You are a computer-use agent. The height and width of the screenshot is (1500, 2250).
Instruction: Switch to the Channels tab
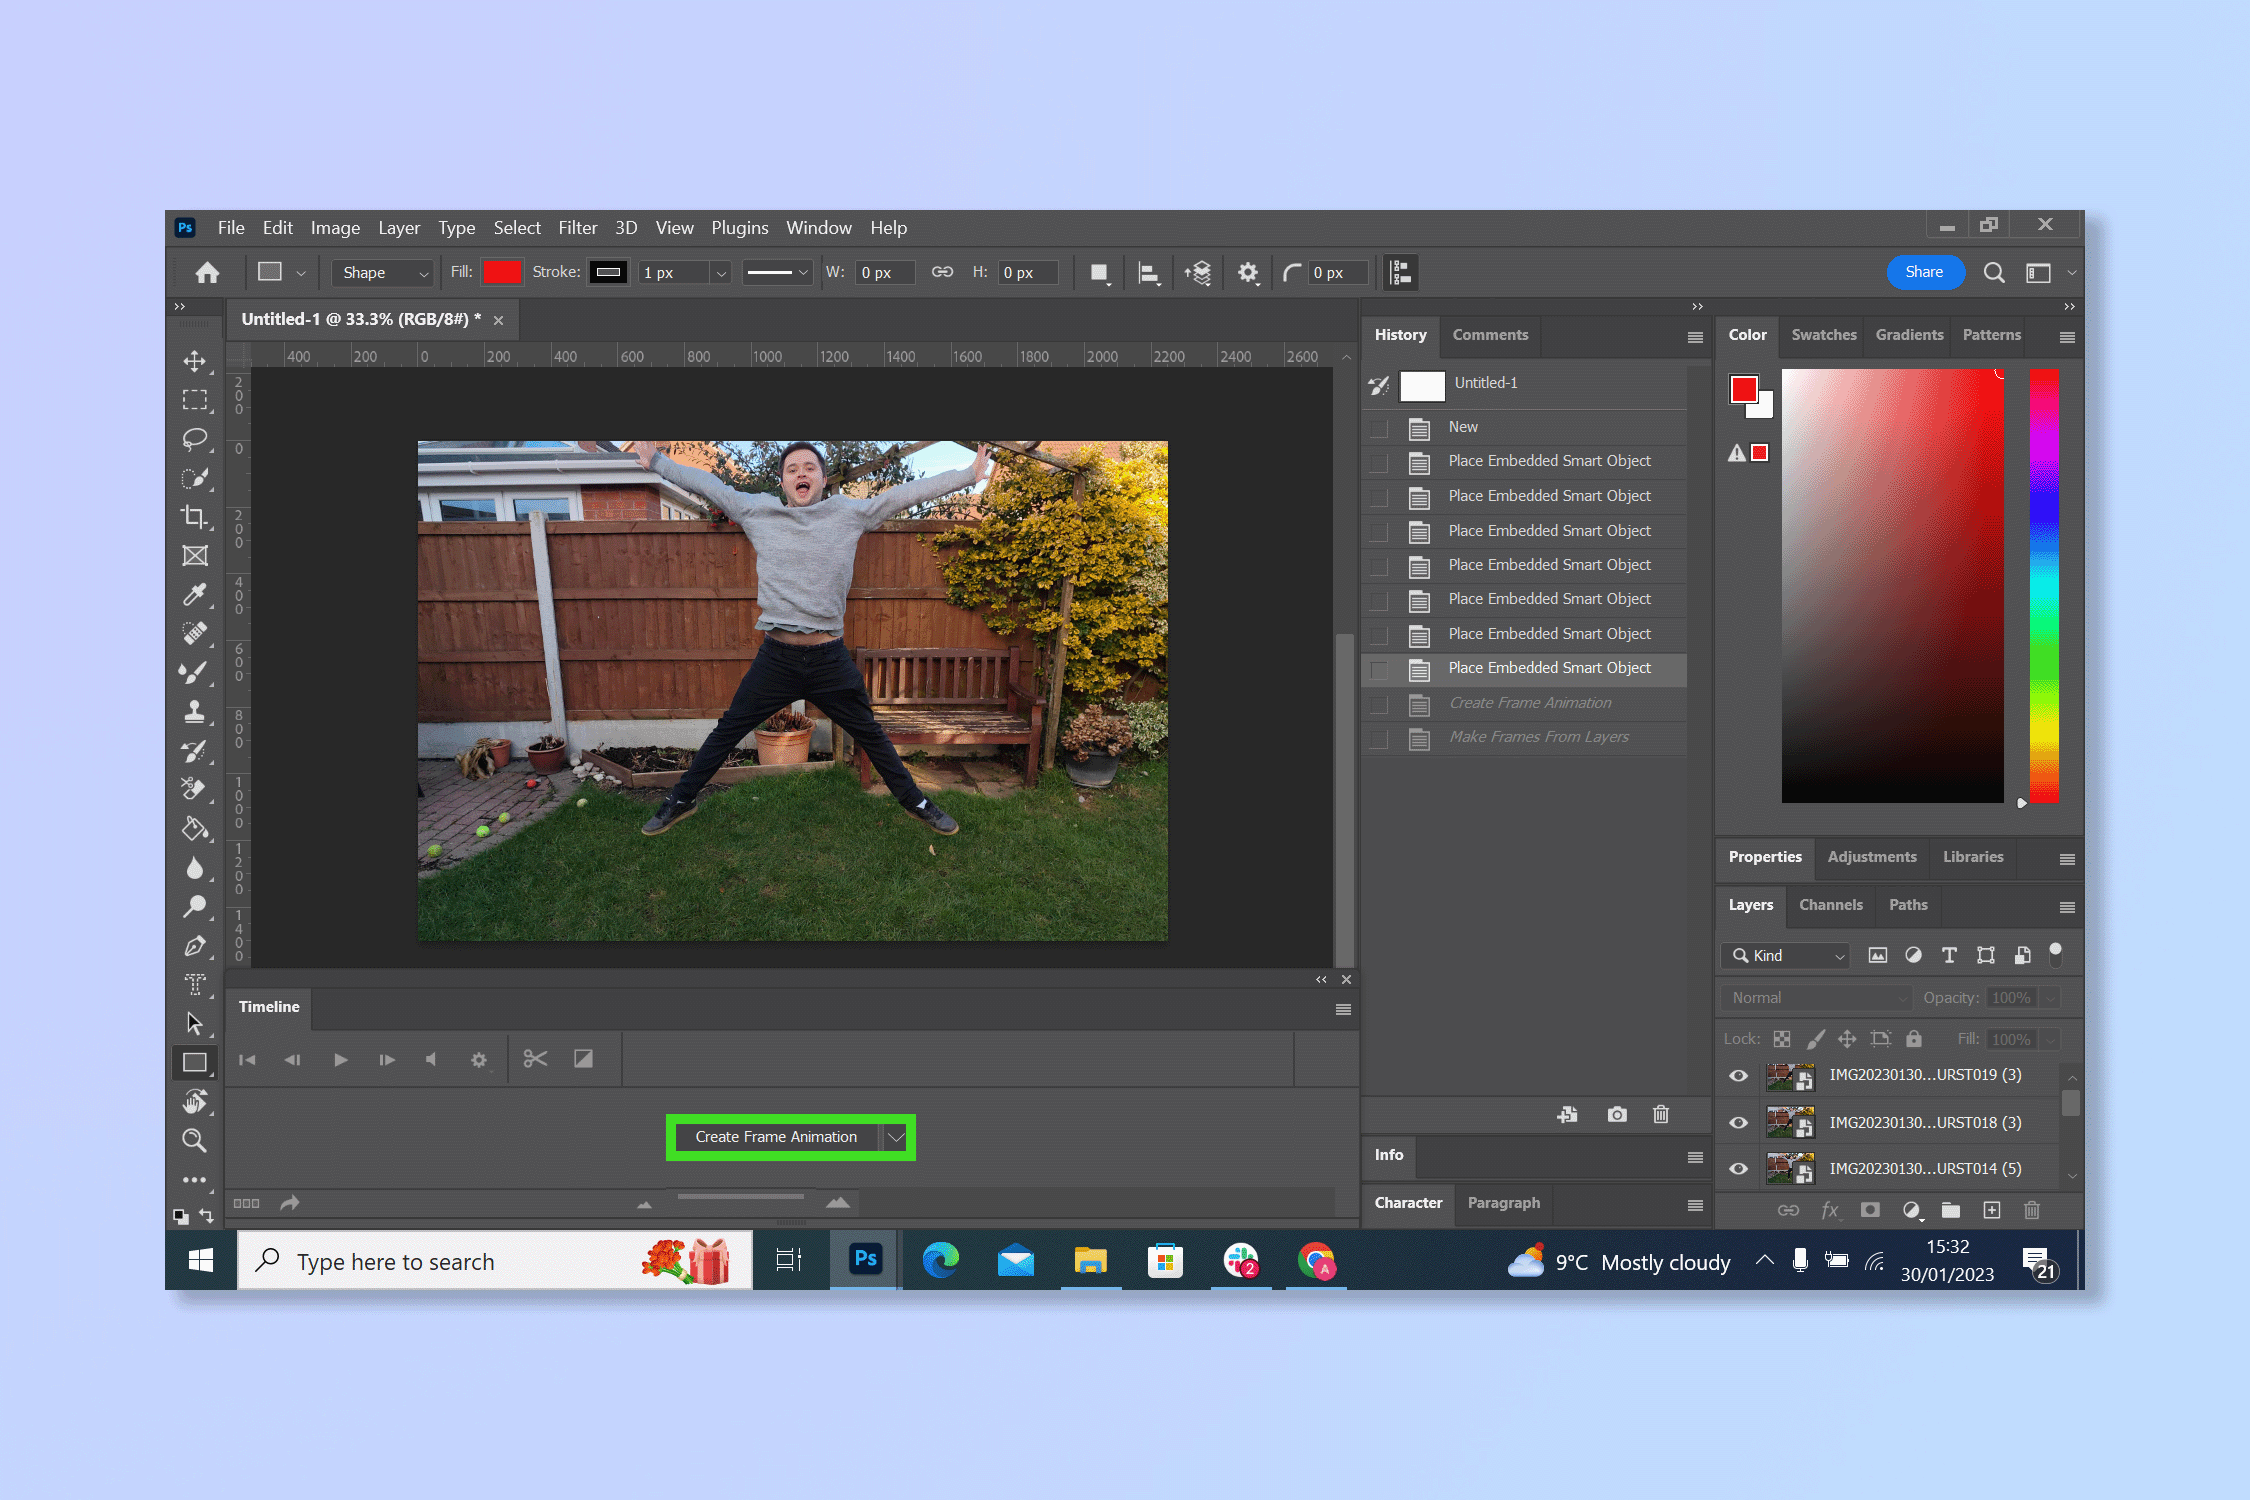pyautogui.click(x=1831, y=905)
